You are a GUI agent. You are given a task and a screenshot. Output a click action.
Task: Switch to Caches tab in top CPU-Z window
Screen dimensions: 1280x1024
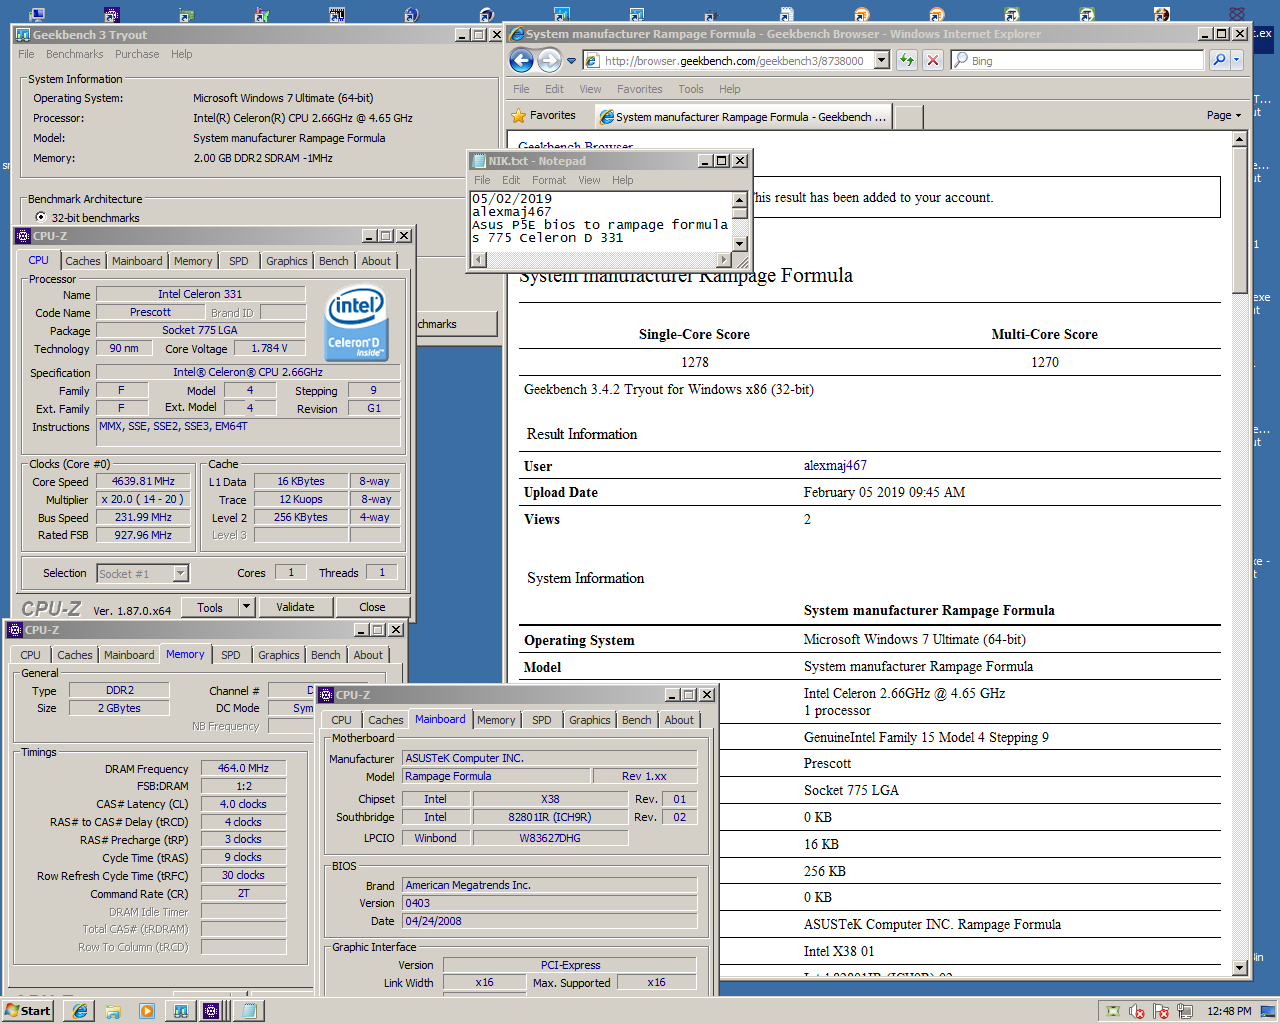point(83,261)
